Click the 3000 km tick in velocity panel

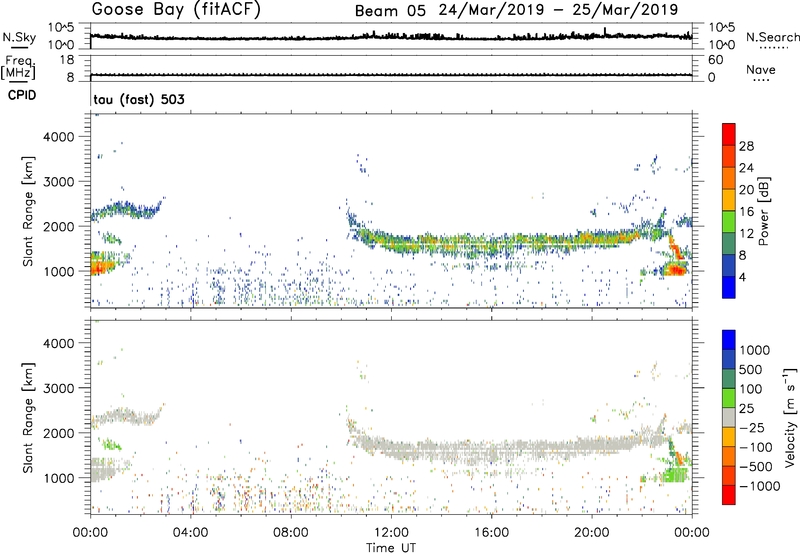(58, 388)
